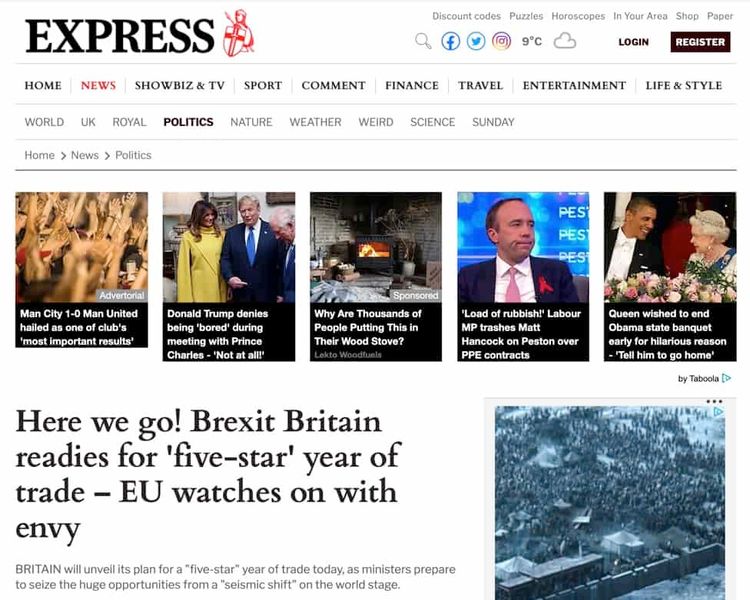Image resolution: width=750 pixels, height=600 pixels.
Task: Select the Politics sub-navigation tab
Action: coord(188,122)
